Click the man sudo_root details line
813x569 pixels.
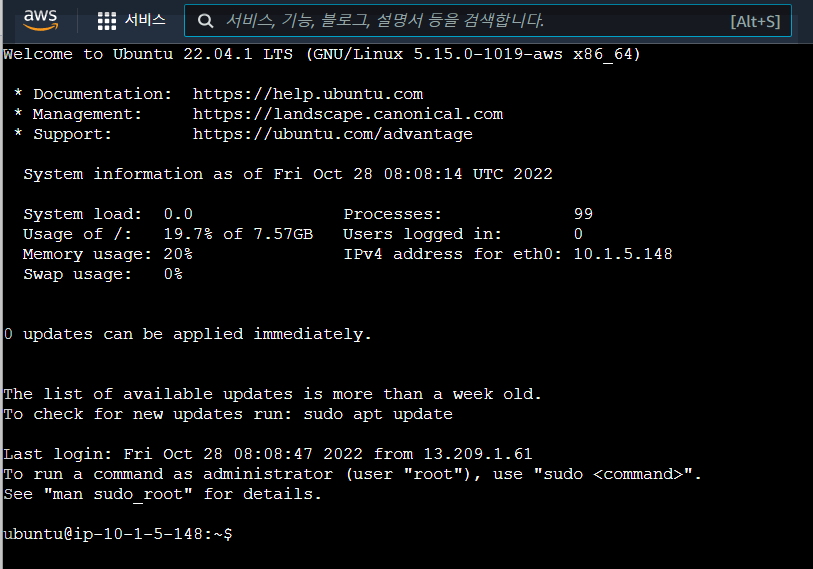pos(162,494)
